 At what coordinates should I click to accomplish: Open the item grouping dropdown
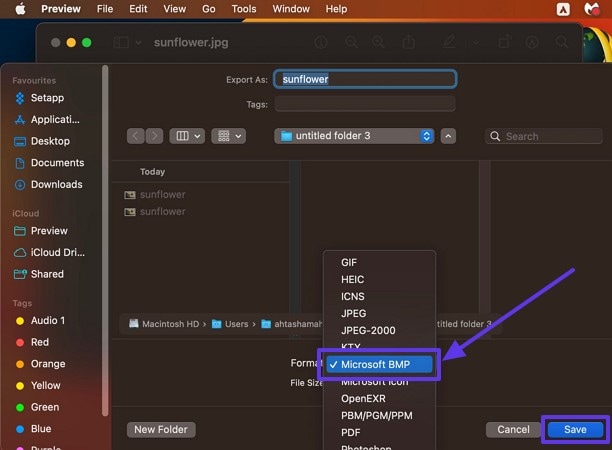pyautogui.click(x=229, y=136)
